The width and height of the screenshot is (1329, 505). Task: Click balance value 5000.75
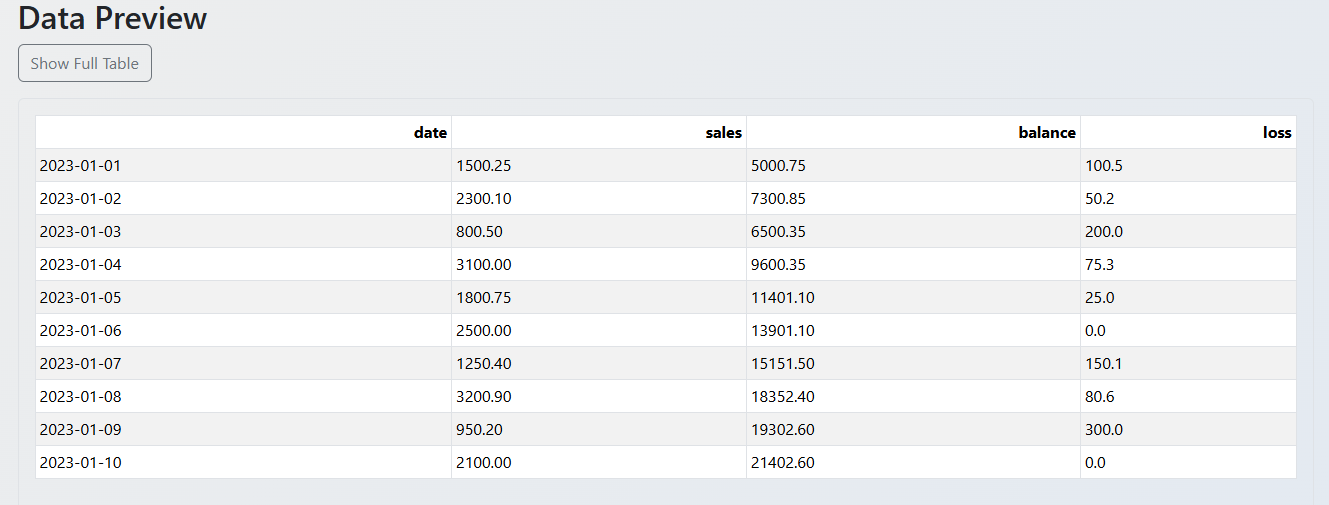[x=913, y=165]
